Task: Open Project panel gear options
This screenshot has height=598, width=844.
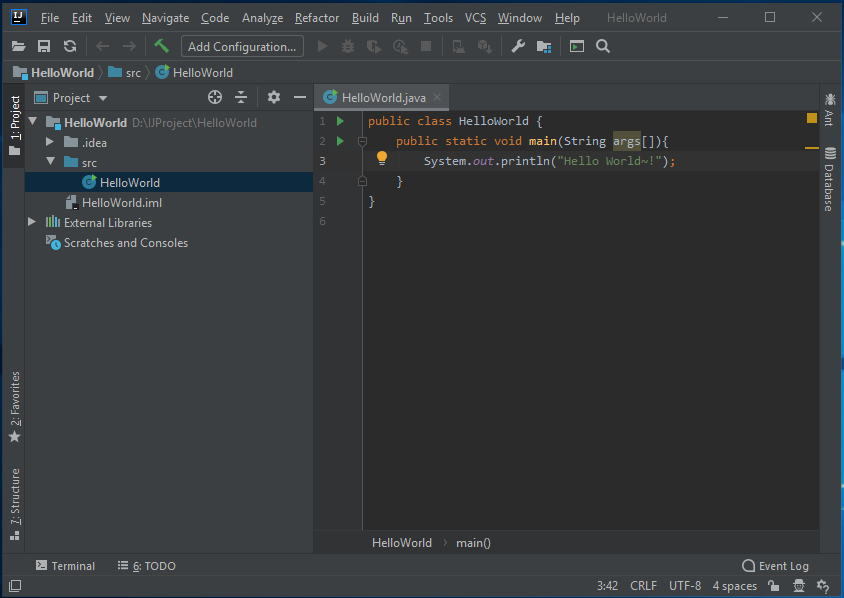Action: (x=273, y=97)
